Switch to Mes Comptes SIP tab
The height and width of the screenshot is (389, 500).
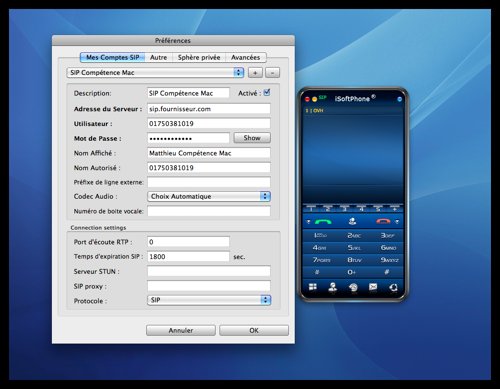(113, 57)
